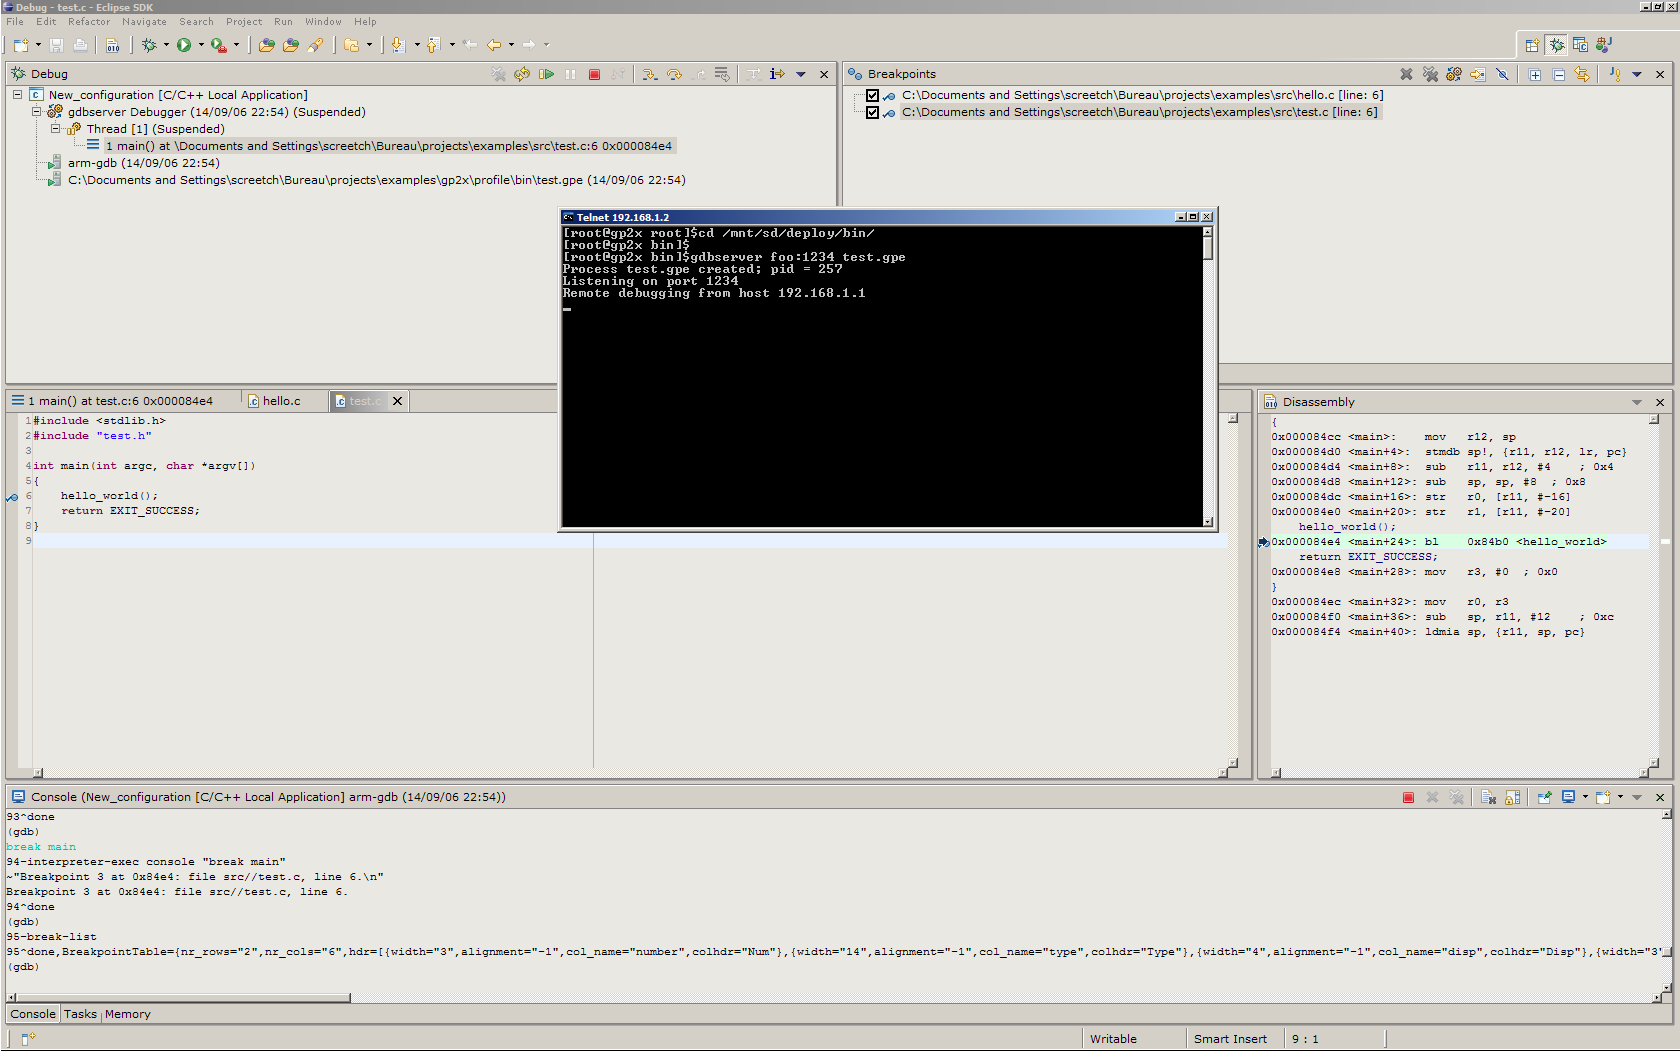Resume execution in the Debug view

(546, 74)
